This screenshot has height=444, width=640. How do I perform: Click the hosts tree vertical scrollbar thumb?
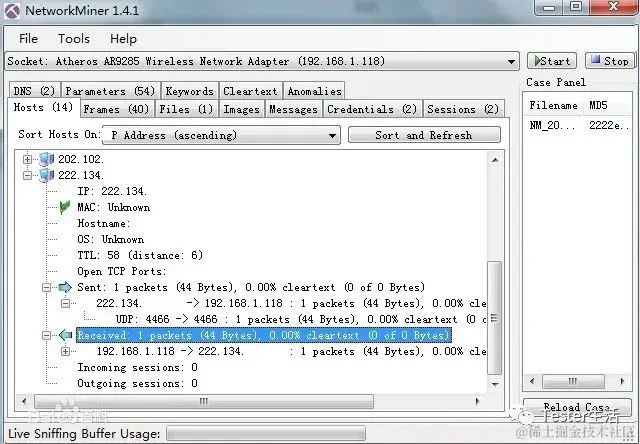pos(495,317)
